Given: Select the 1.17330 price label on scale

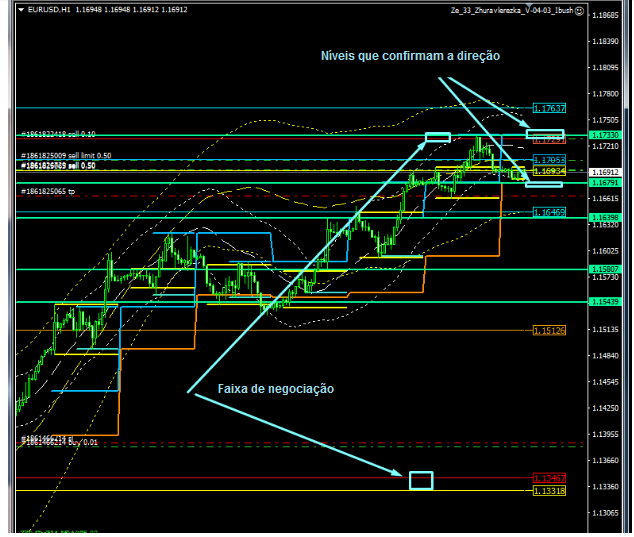Looking at the screenshot, I should (x=604, y=134).
